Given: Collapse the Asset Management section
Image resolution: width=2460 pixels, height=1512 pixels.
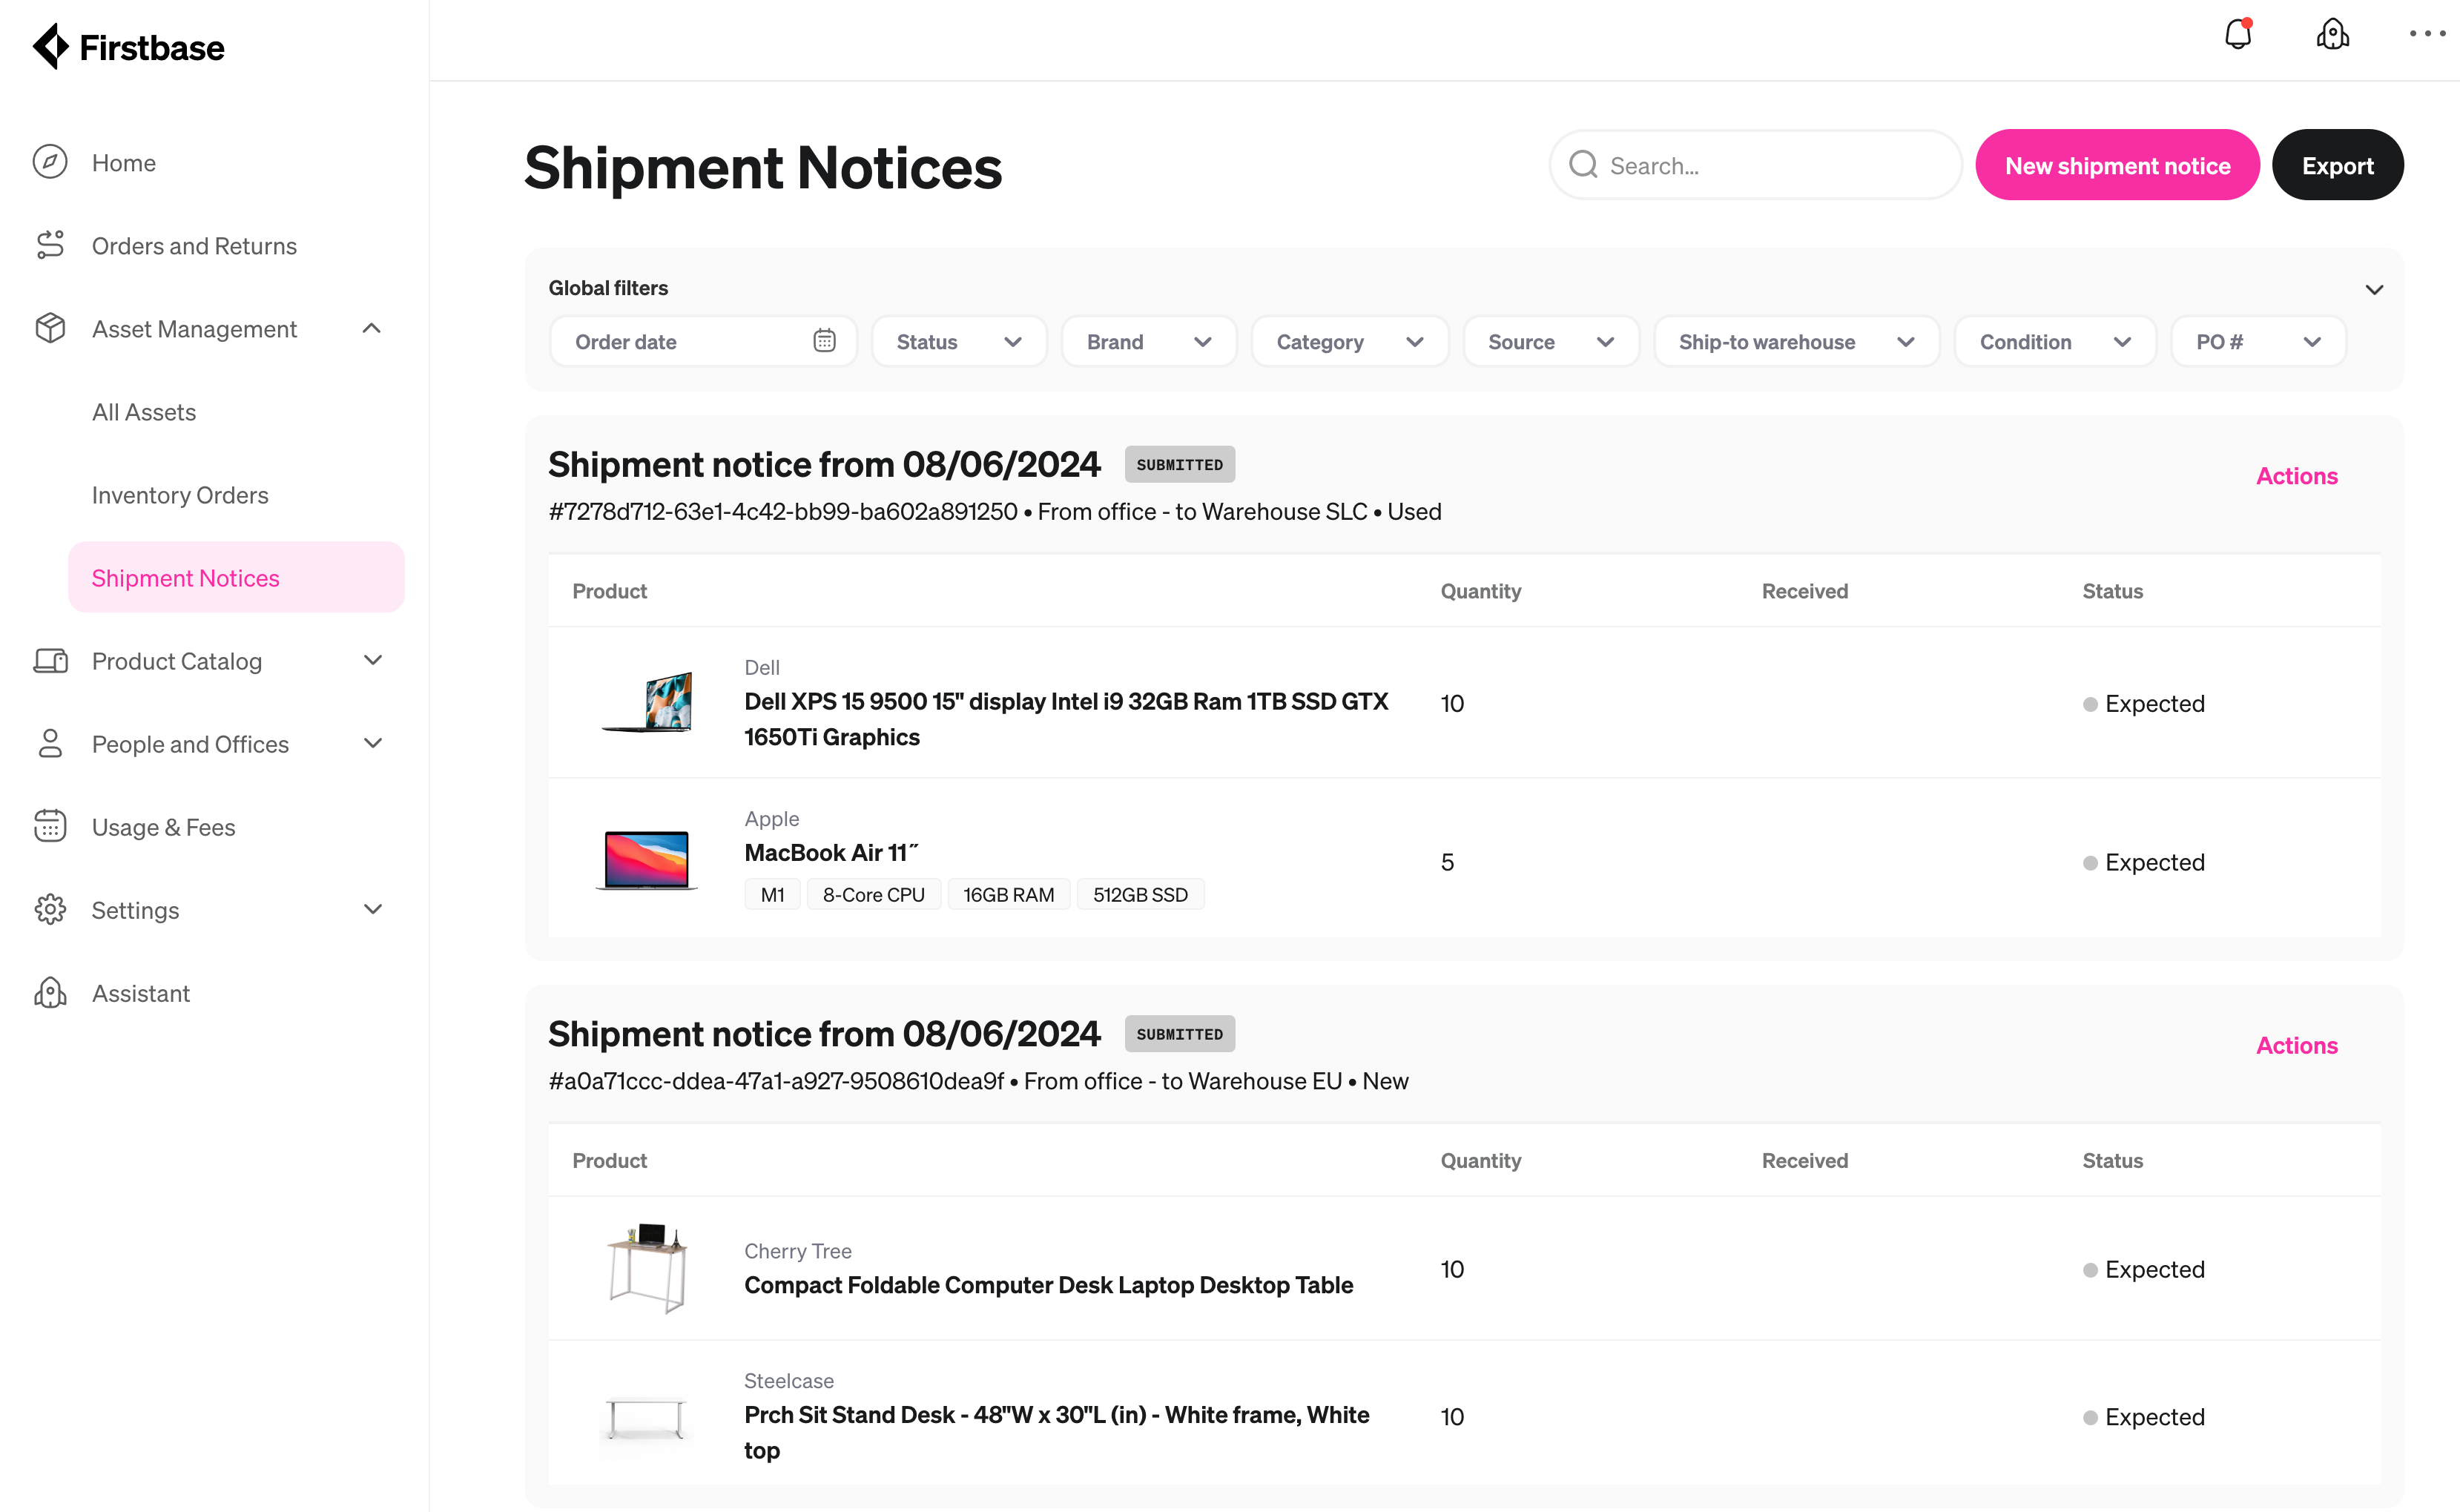Looking at the screenshot, I should (372, 328).
